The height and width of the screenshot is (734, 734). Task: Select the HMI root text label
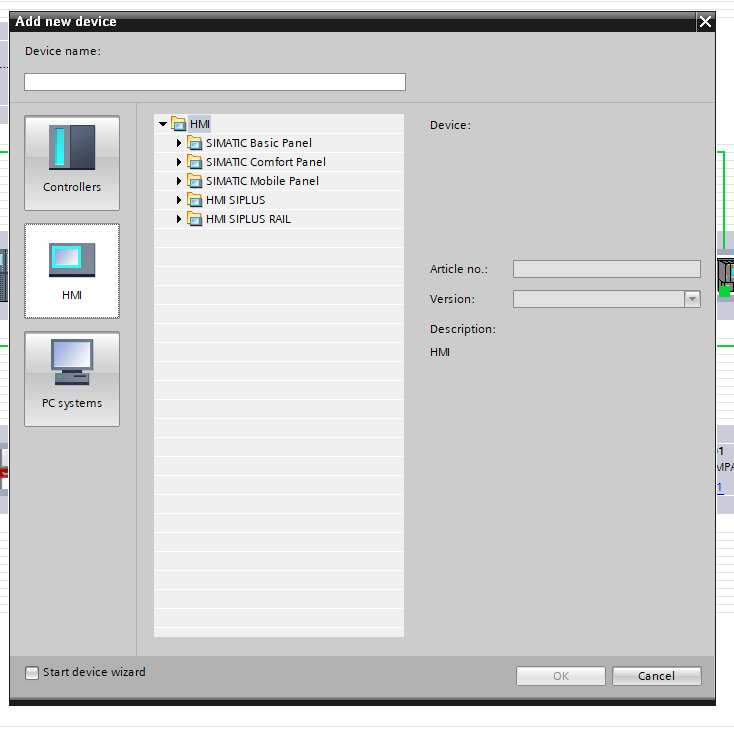click(x=199, y=124)
